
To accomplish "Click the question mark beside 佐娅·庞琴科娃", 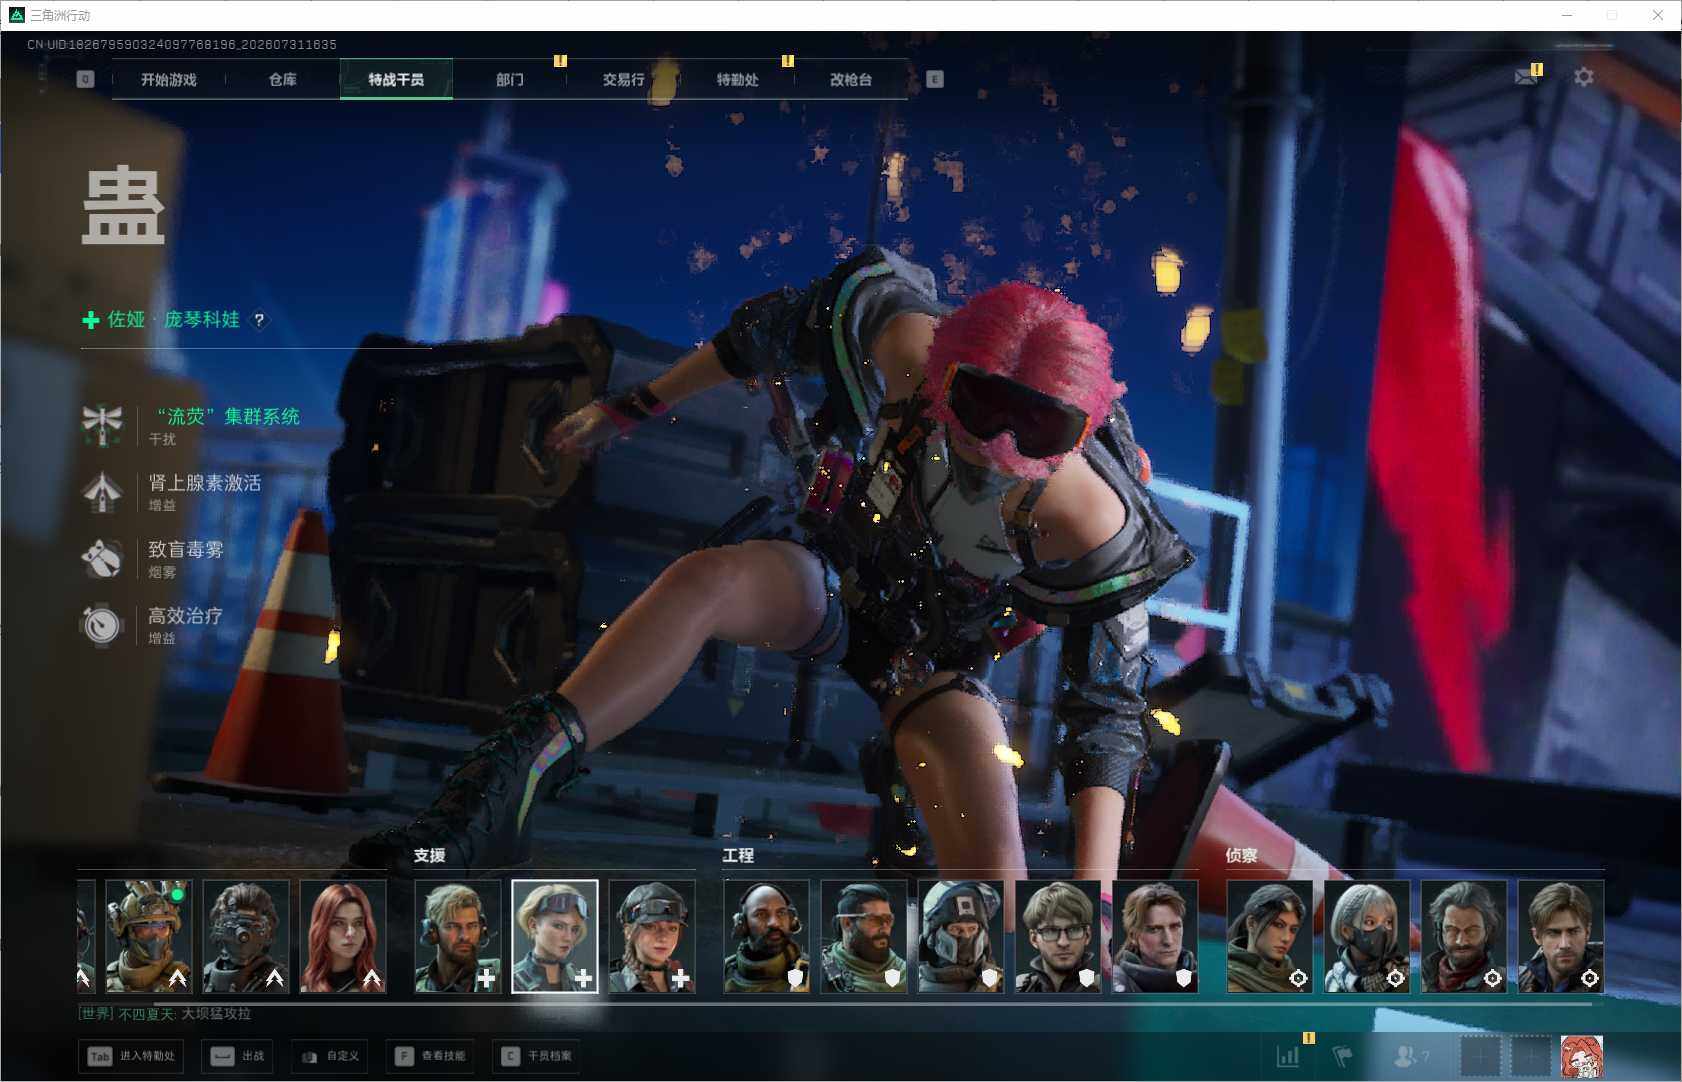I will (259, 320).
